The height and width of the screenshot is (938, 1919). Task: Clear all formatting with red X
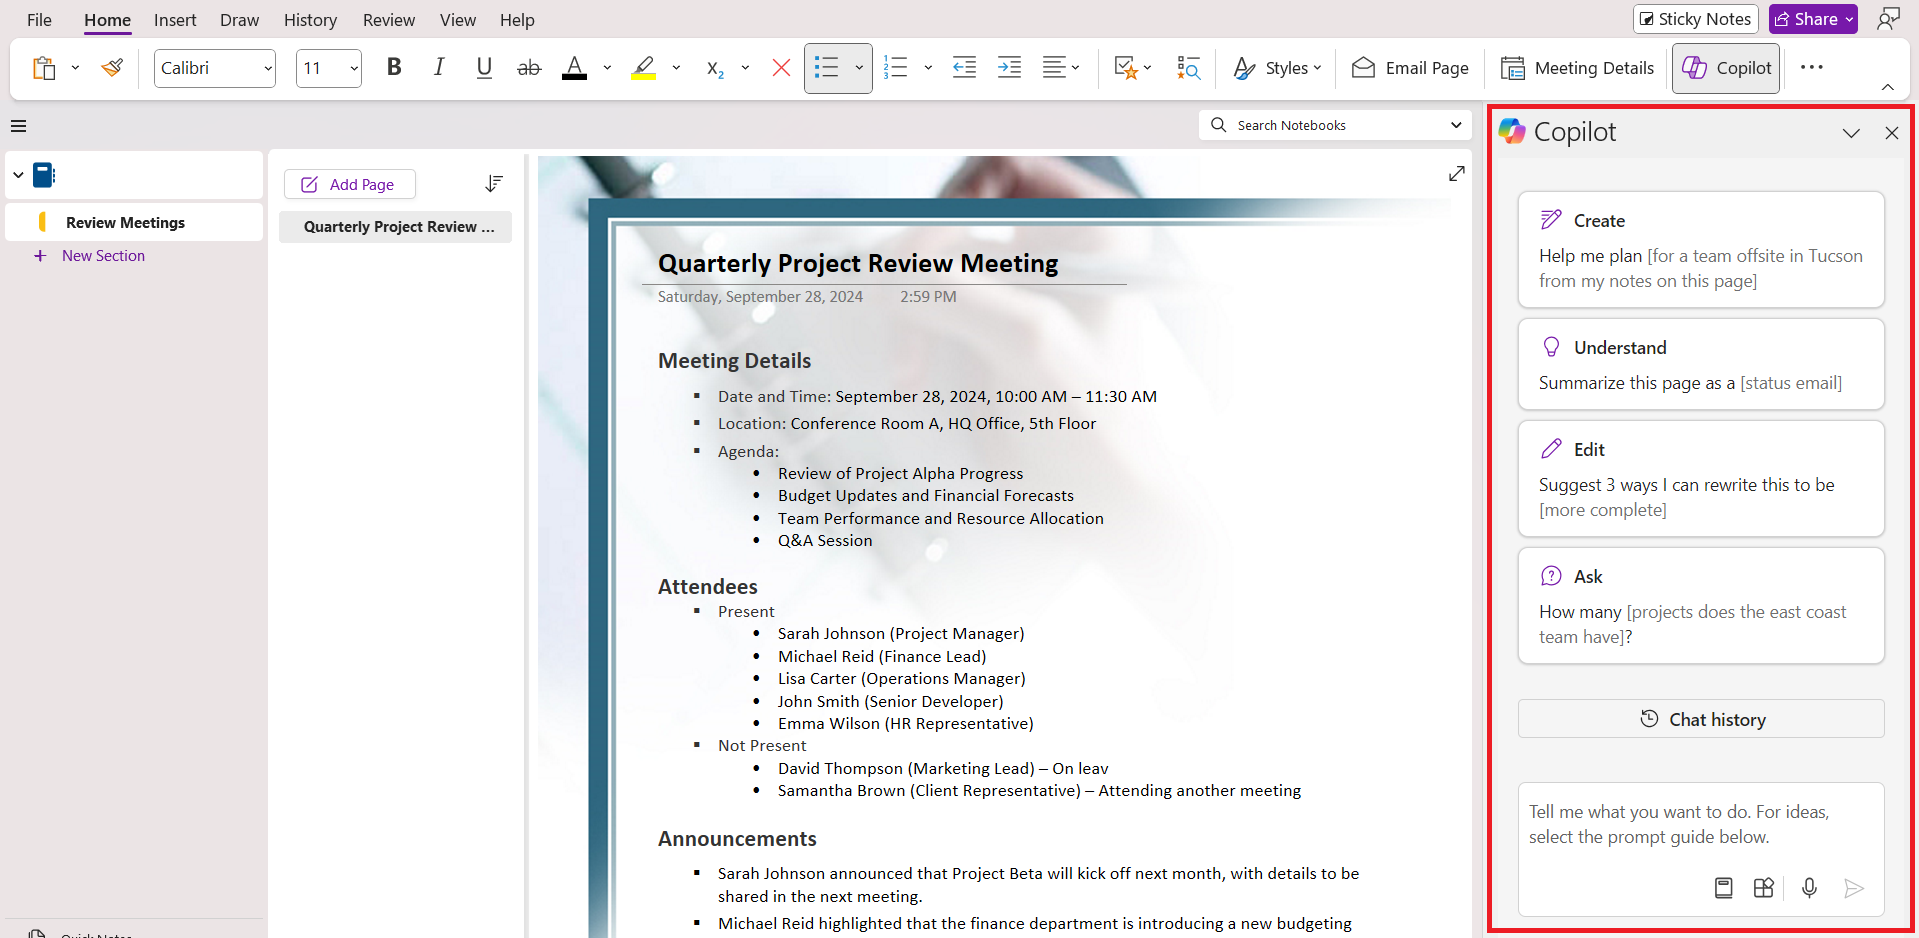[x=781, y=67]
